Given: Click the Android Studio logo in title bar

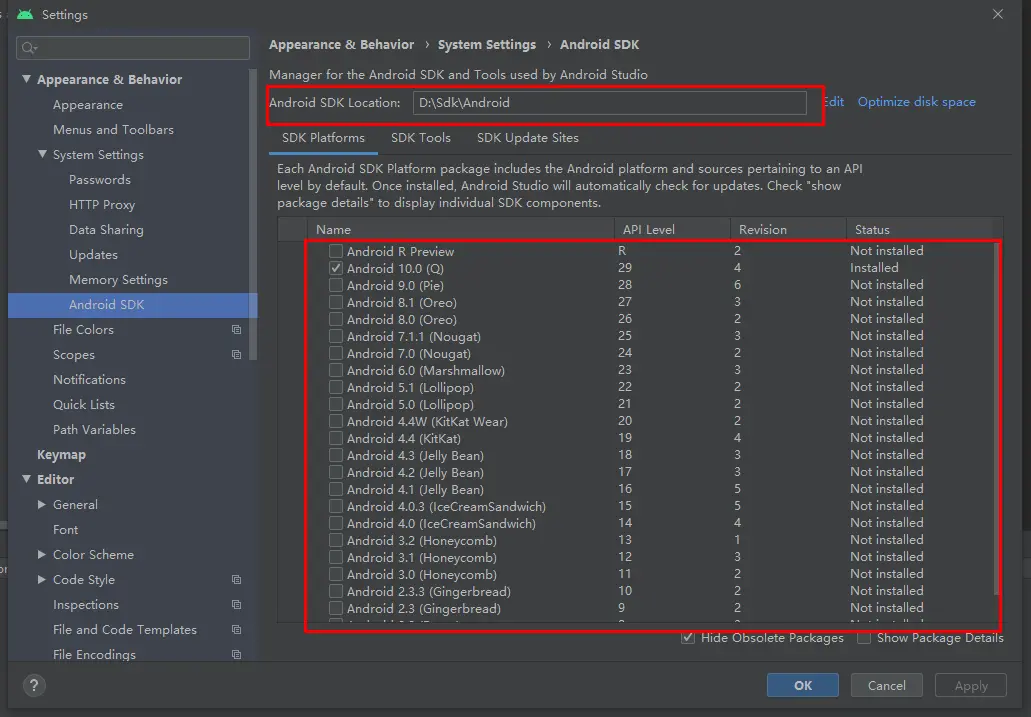Looking at the screenshot, I should pos(25,14).
